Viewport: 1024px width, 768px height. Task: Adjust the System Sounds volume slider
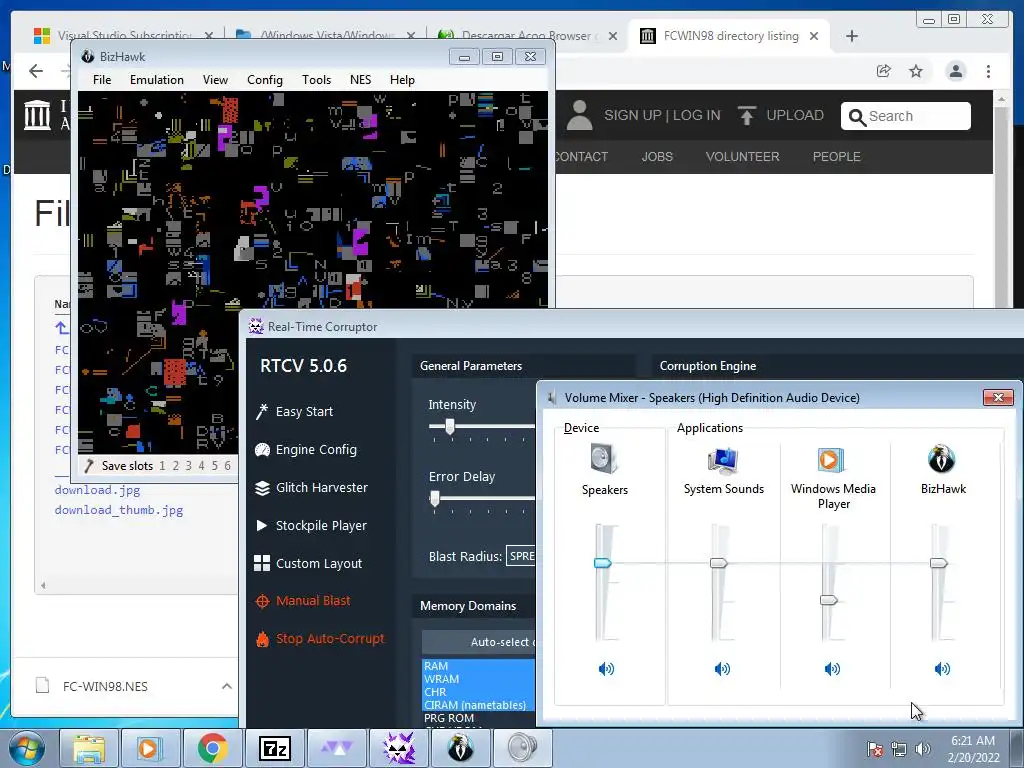[718, 563]
